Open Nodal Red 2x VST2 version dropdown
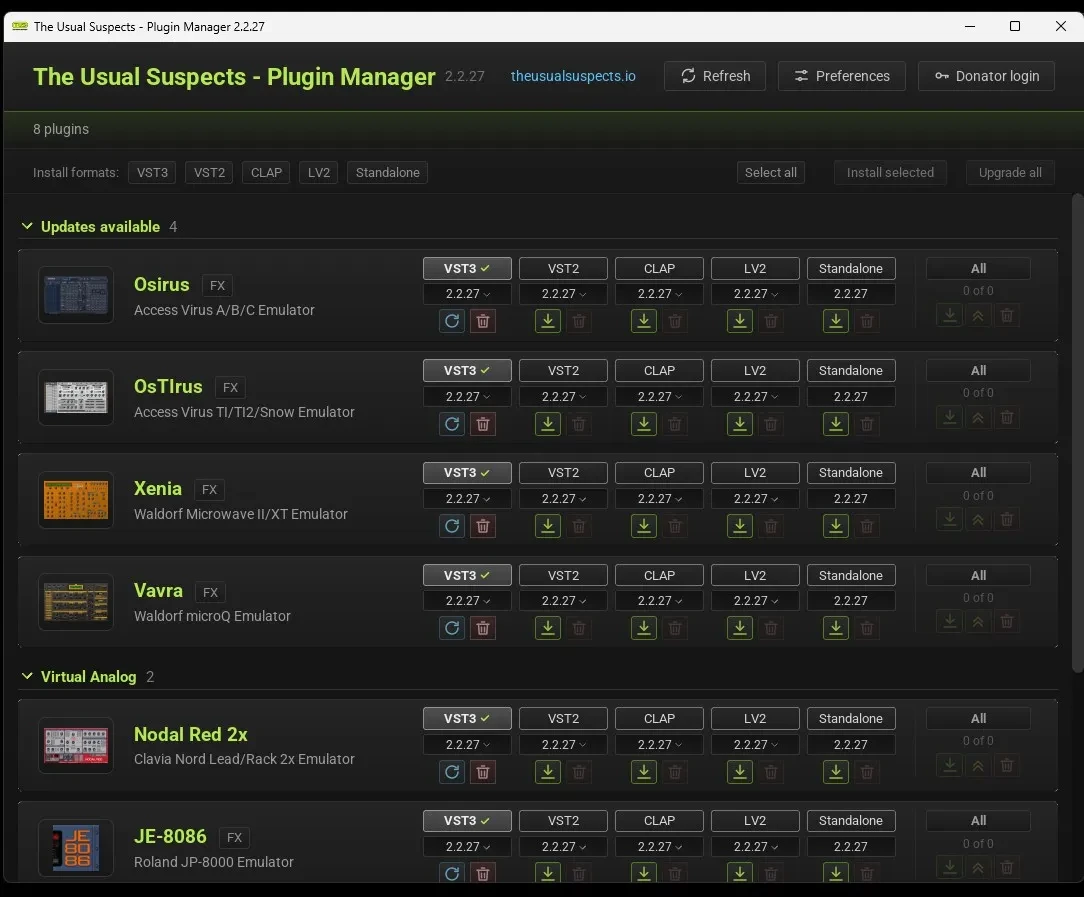 [563, 744]
